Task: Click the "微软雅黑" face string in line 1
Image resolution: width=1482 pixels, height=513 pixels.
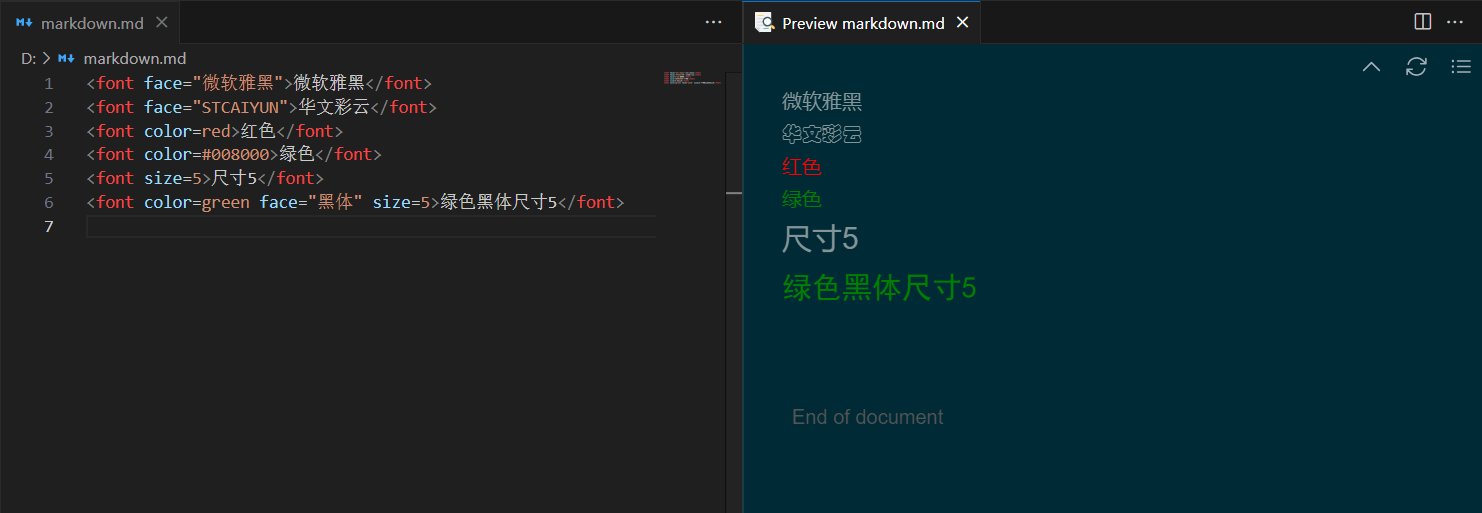Action: (239, 83)
